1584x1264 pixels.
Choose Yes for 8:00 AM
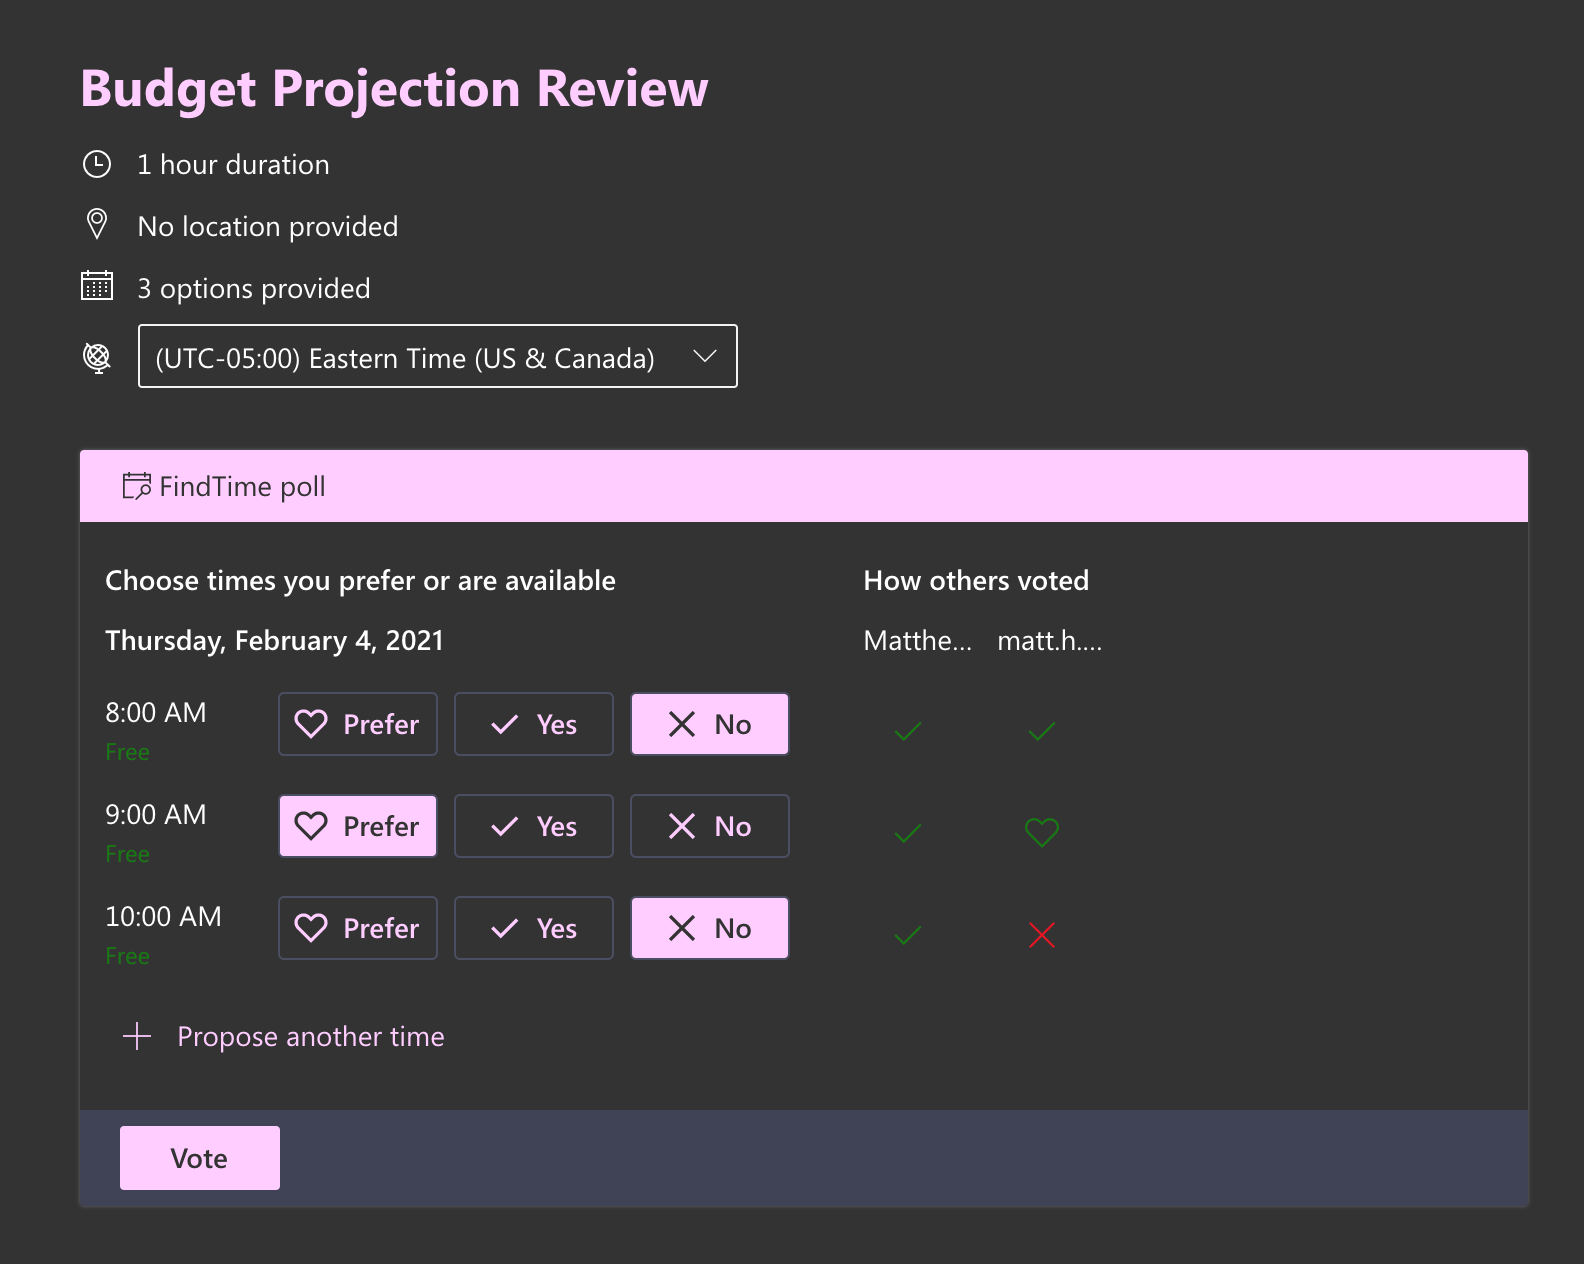pos(533,724)
